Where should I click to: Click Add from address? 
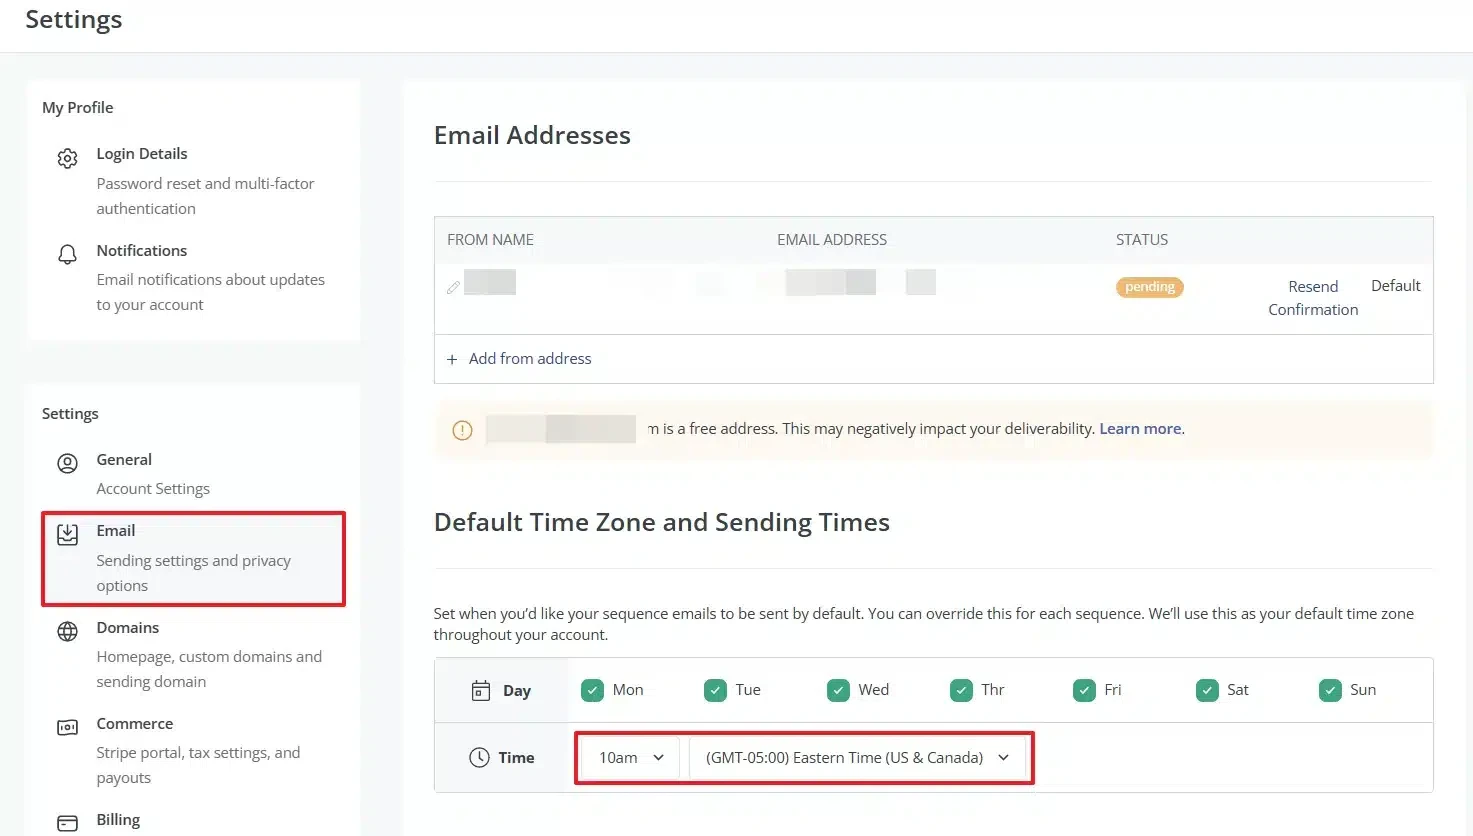coord(530,359)
